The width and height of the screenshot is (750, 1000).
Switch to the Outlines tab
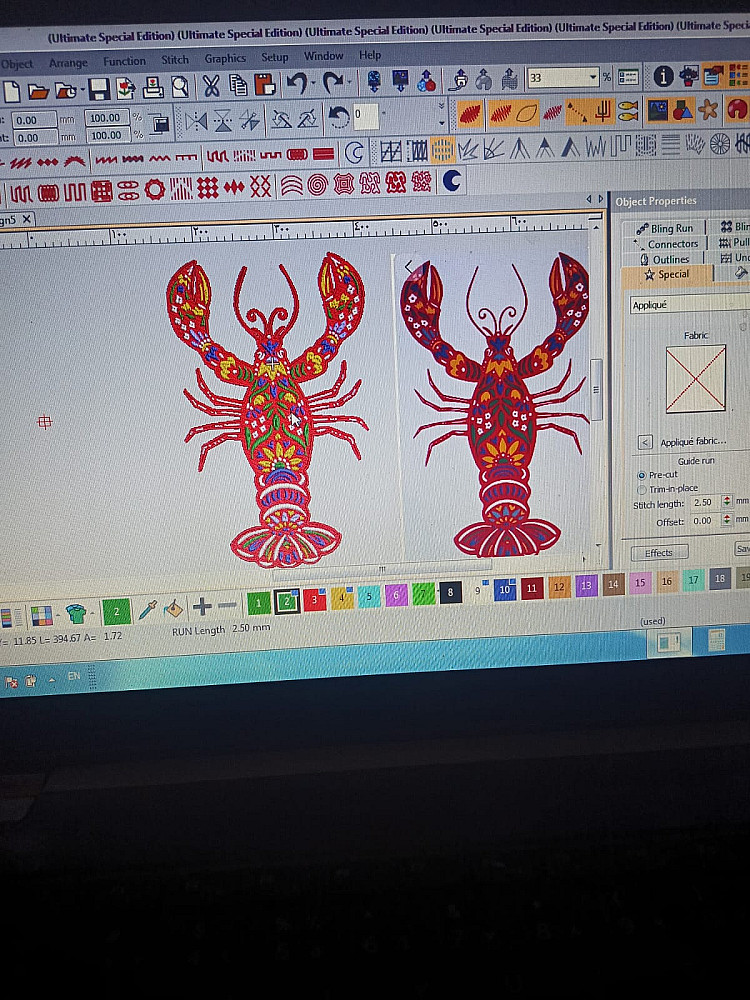coord(665,259)
